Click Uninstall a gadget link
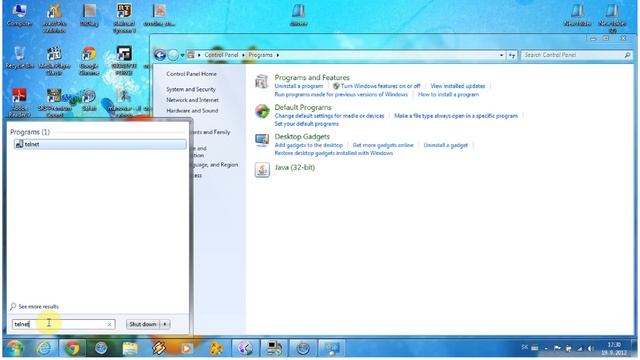 click(446, 145)
